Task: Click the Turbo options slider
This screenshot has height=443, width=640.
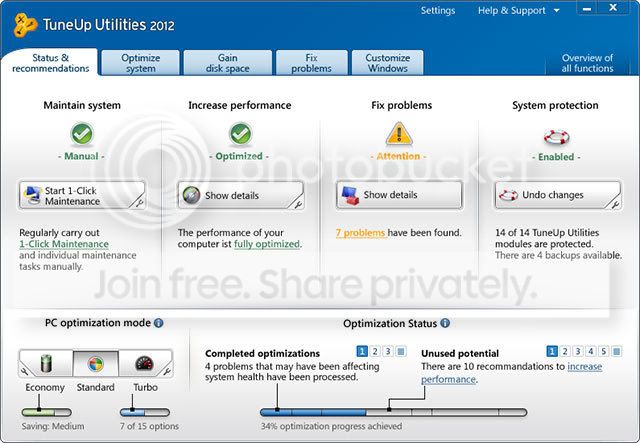Action: 145,412
